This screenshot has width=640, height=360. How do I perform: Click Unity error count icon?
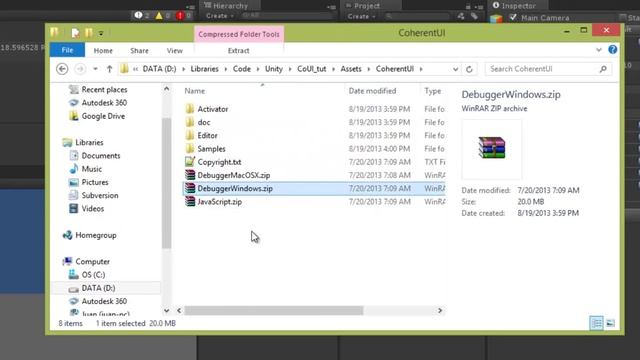(180, 16)
